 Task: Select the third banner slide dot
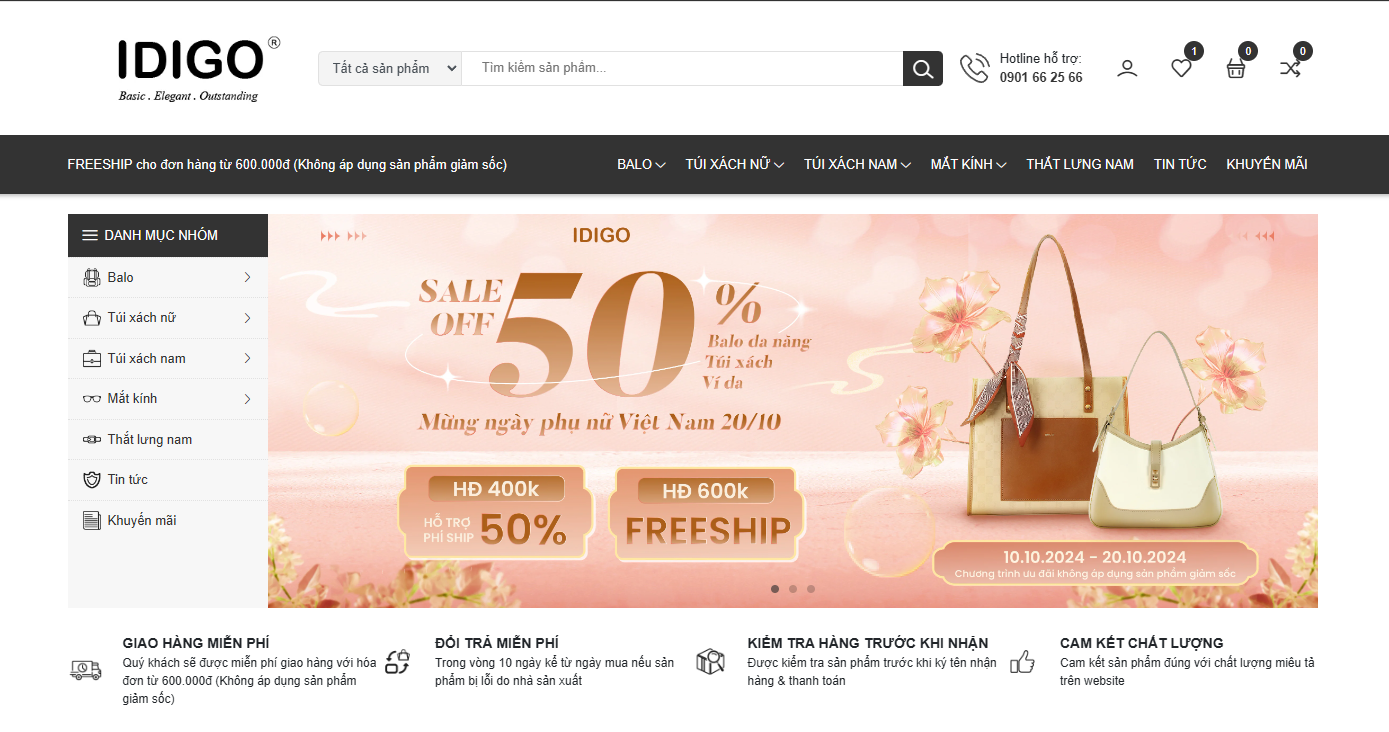click(811, 589)
